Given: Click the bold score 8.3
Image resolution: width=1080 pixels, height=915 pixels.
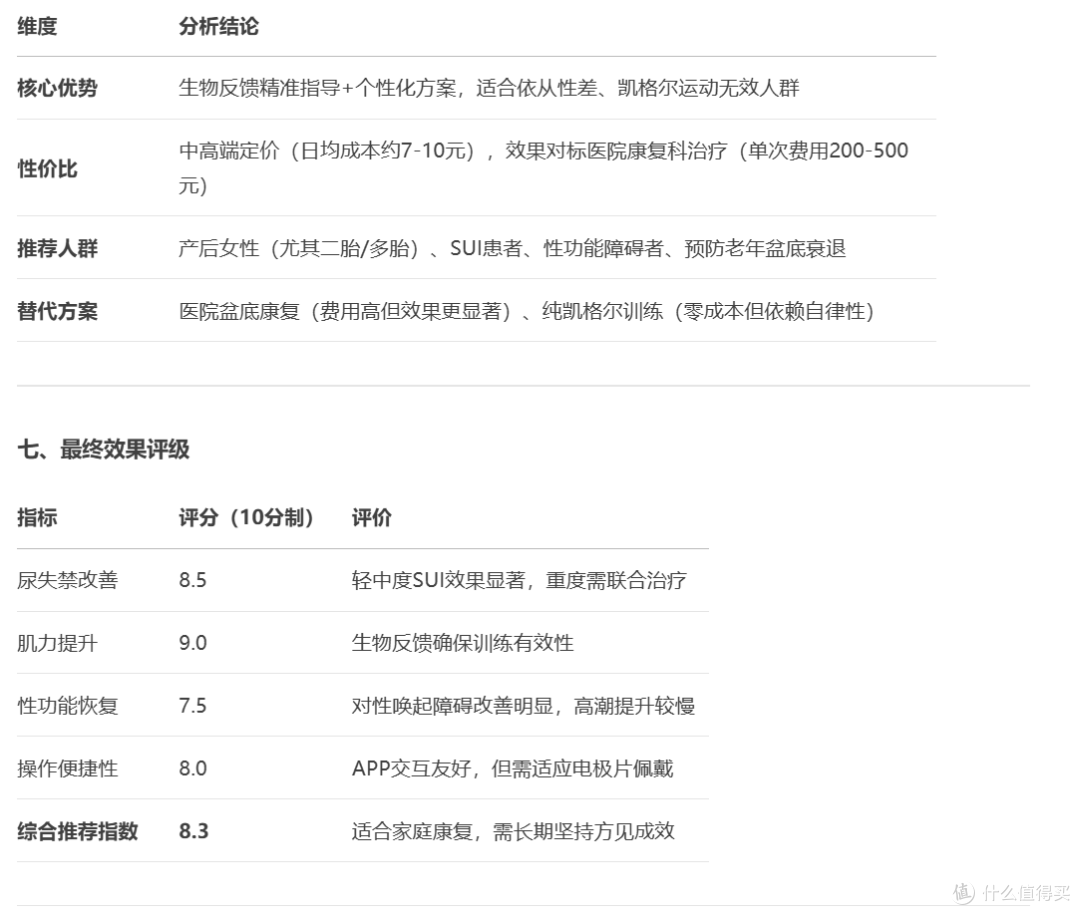Looking at the screenshot, I should (x=194, y=831).
